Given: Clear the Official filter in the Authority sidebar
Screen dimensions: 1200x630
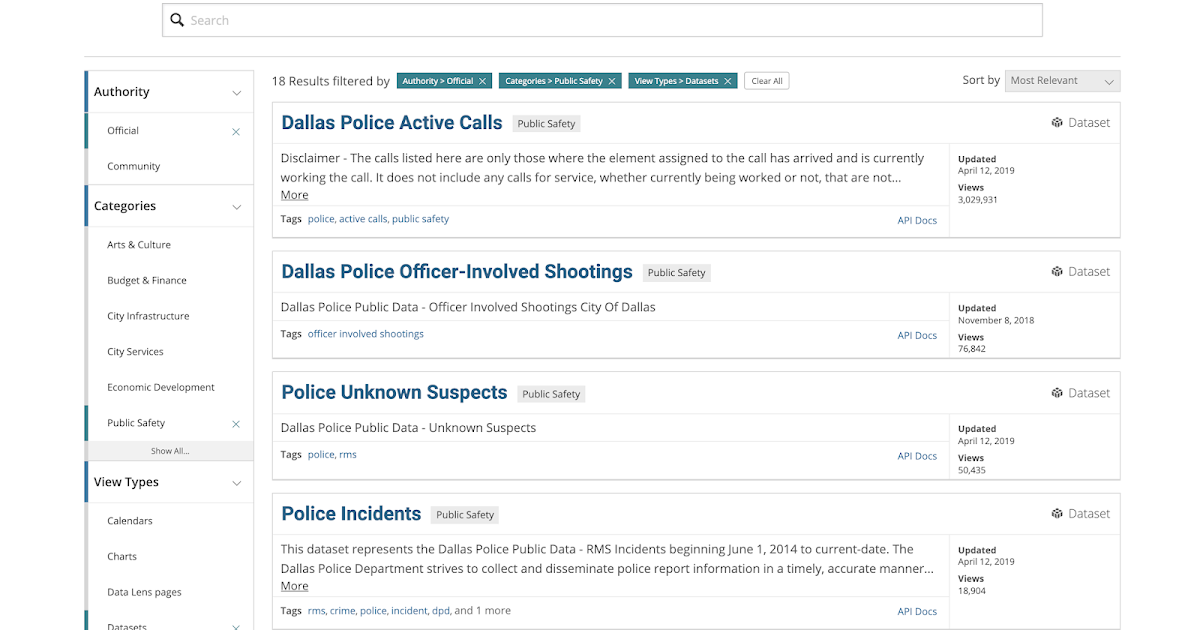Looking at the screenshot, I should pyautogui.click(x=236, y=131).
